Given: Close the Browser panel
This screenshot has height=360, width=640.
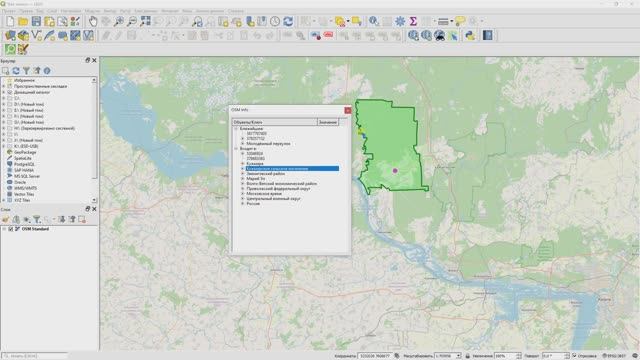Looking at the screenshot, I should pos(94,60).
